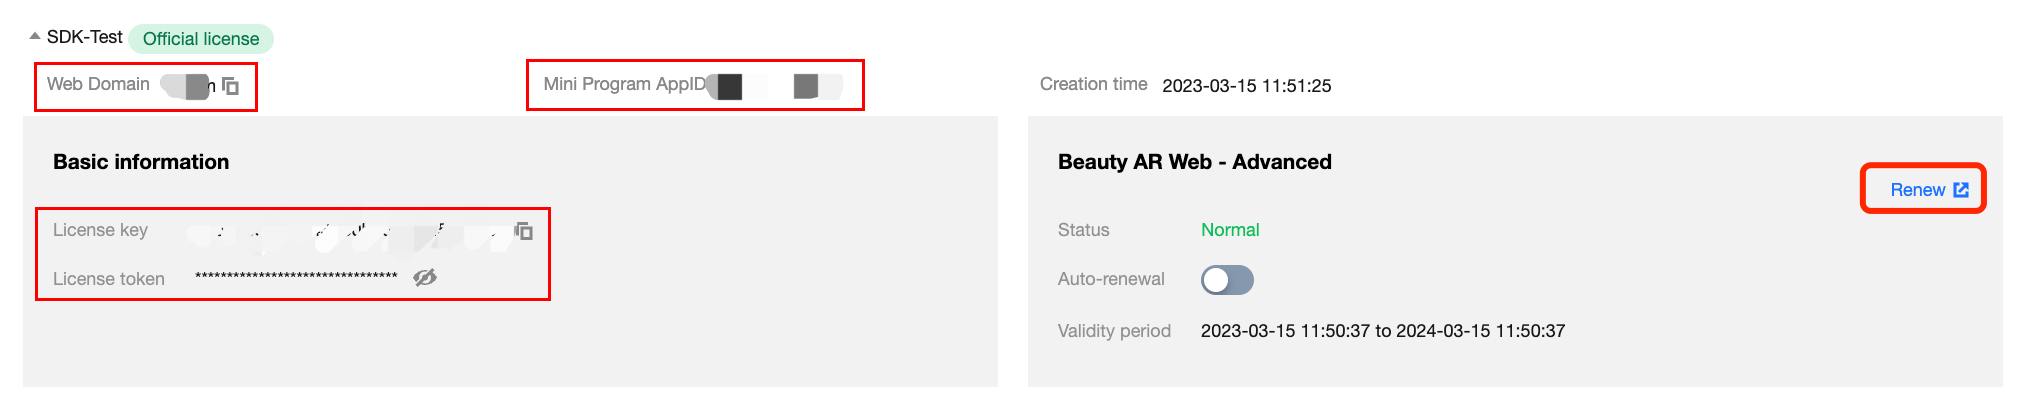
Task: Click the Official license badge
Action: click(x=201, y=39)
